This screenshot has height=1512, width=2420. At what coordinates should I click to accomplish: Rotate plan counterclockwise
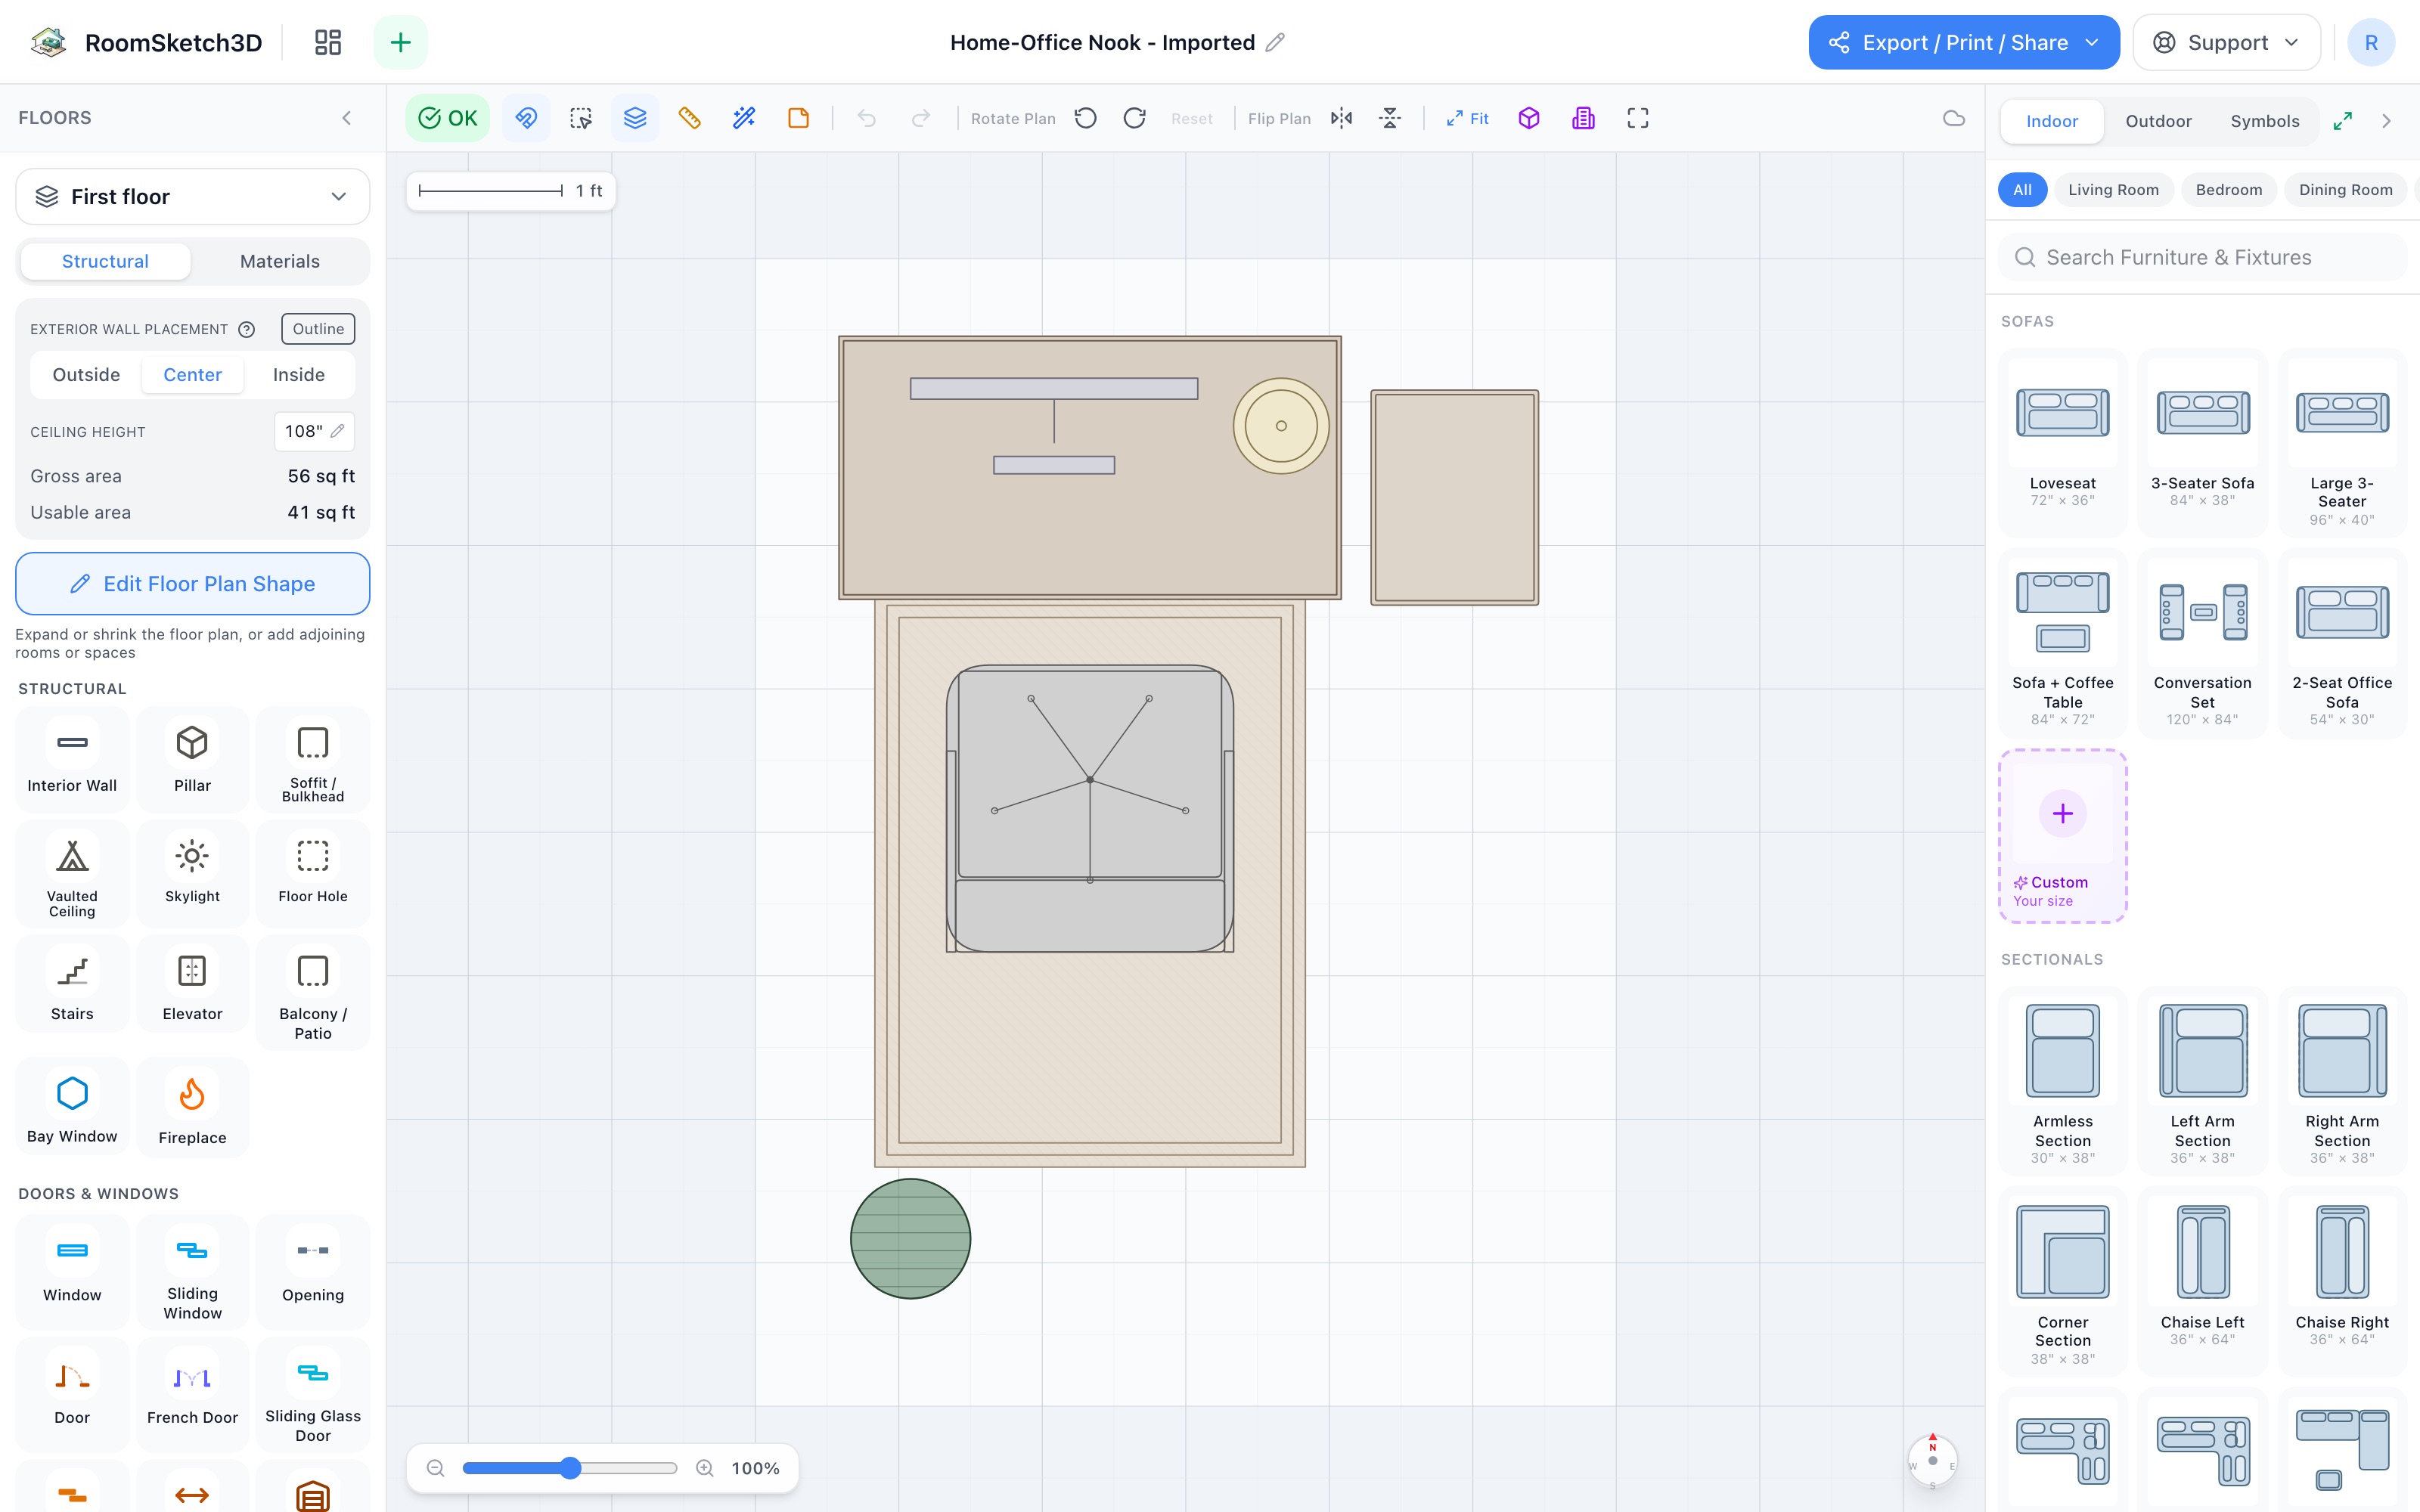point(1086,118)
